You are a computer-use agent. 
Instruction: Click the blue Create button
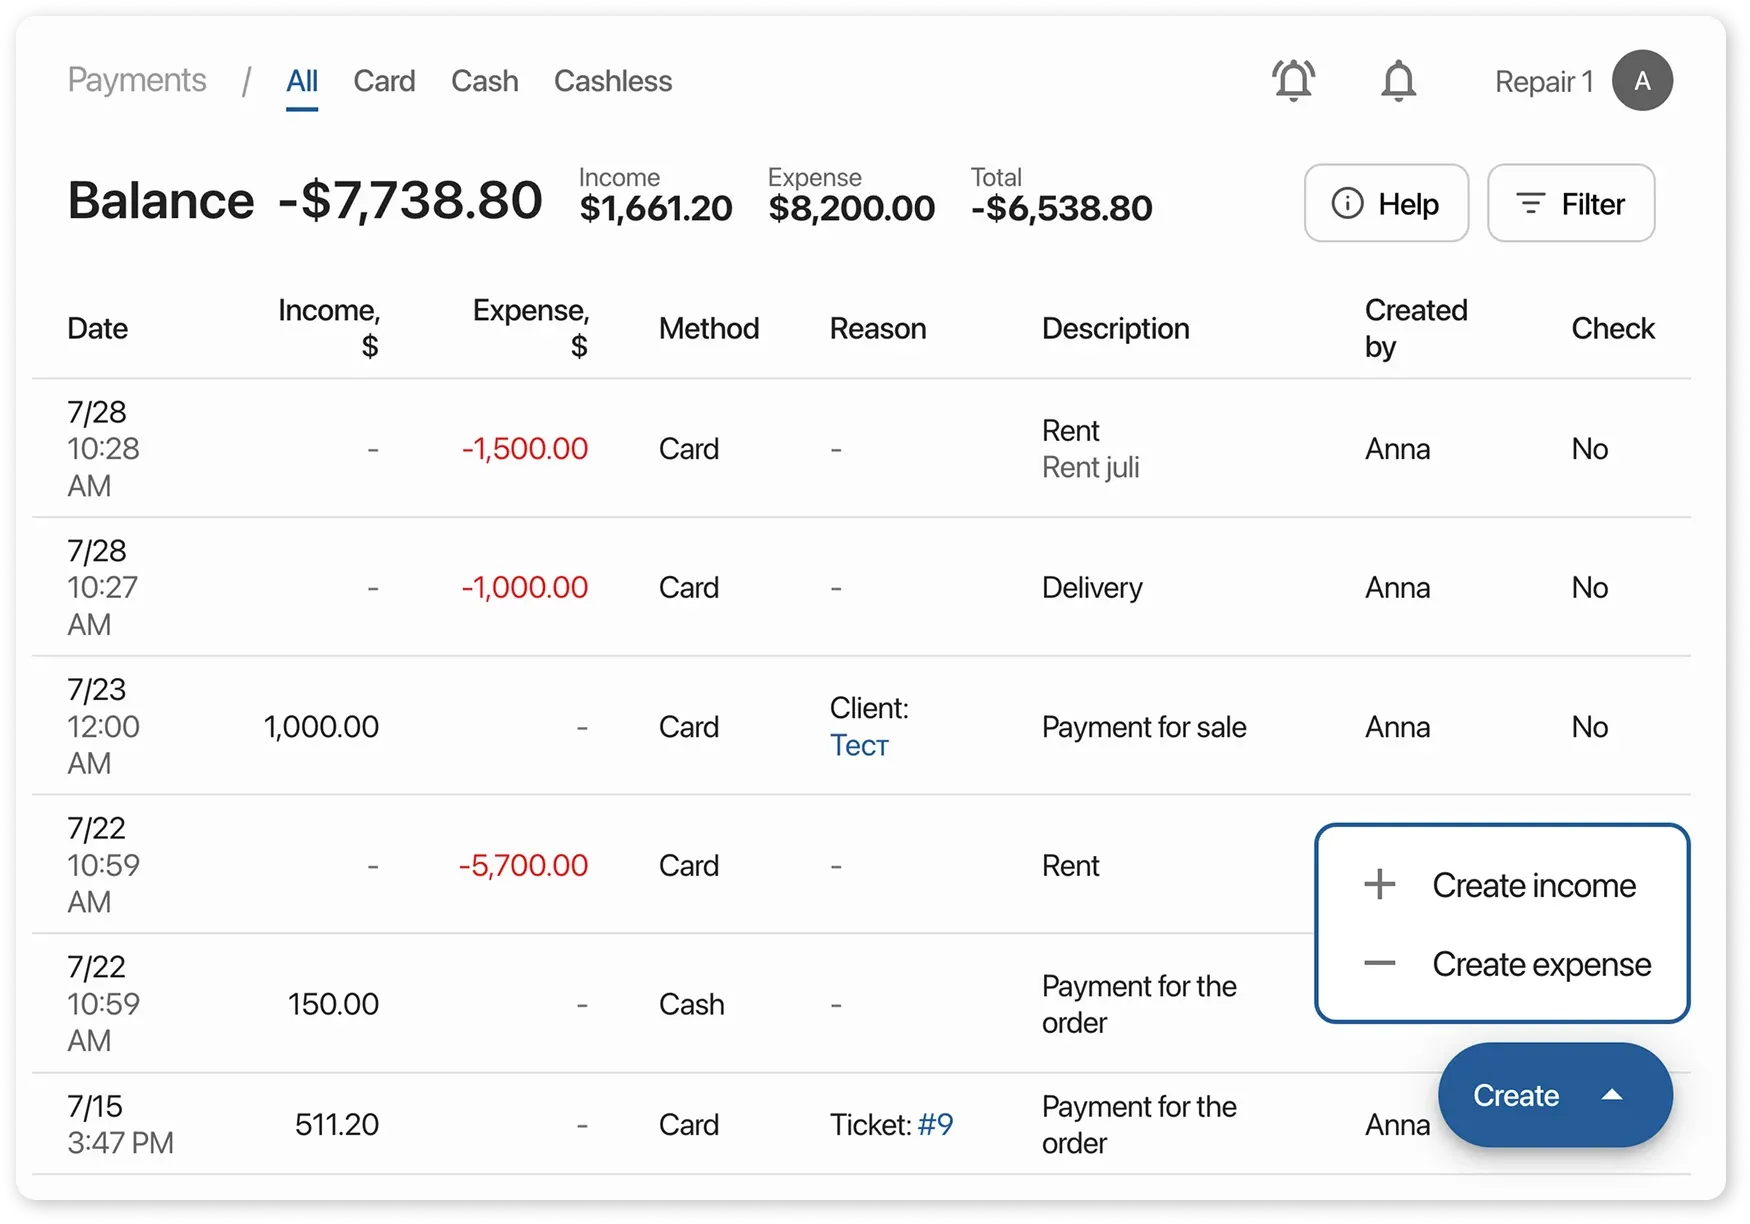pyautogui.click(x=1516, y=1095)
